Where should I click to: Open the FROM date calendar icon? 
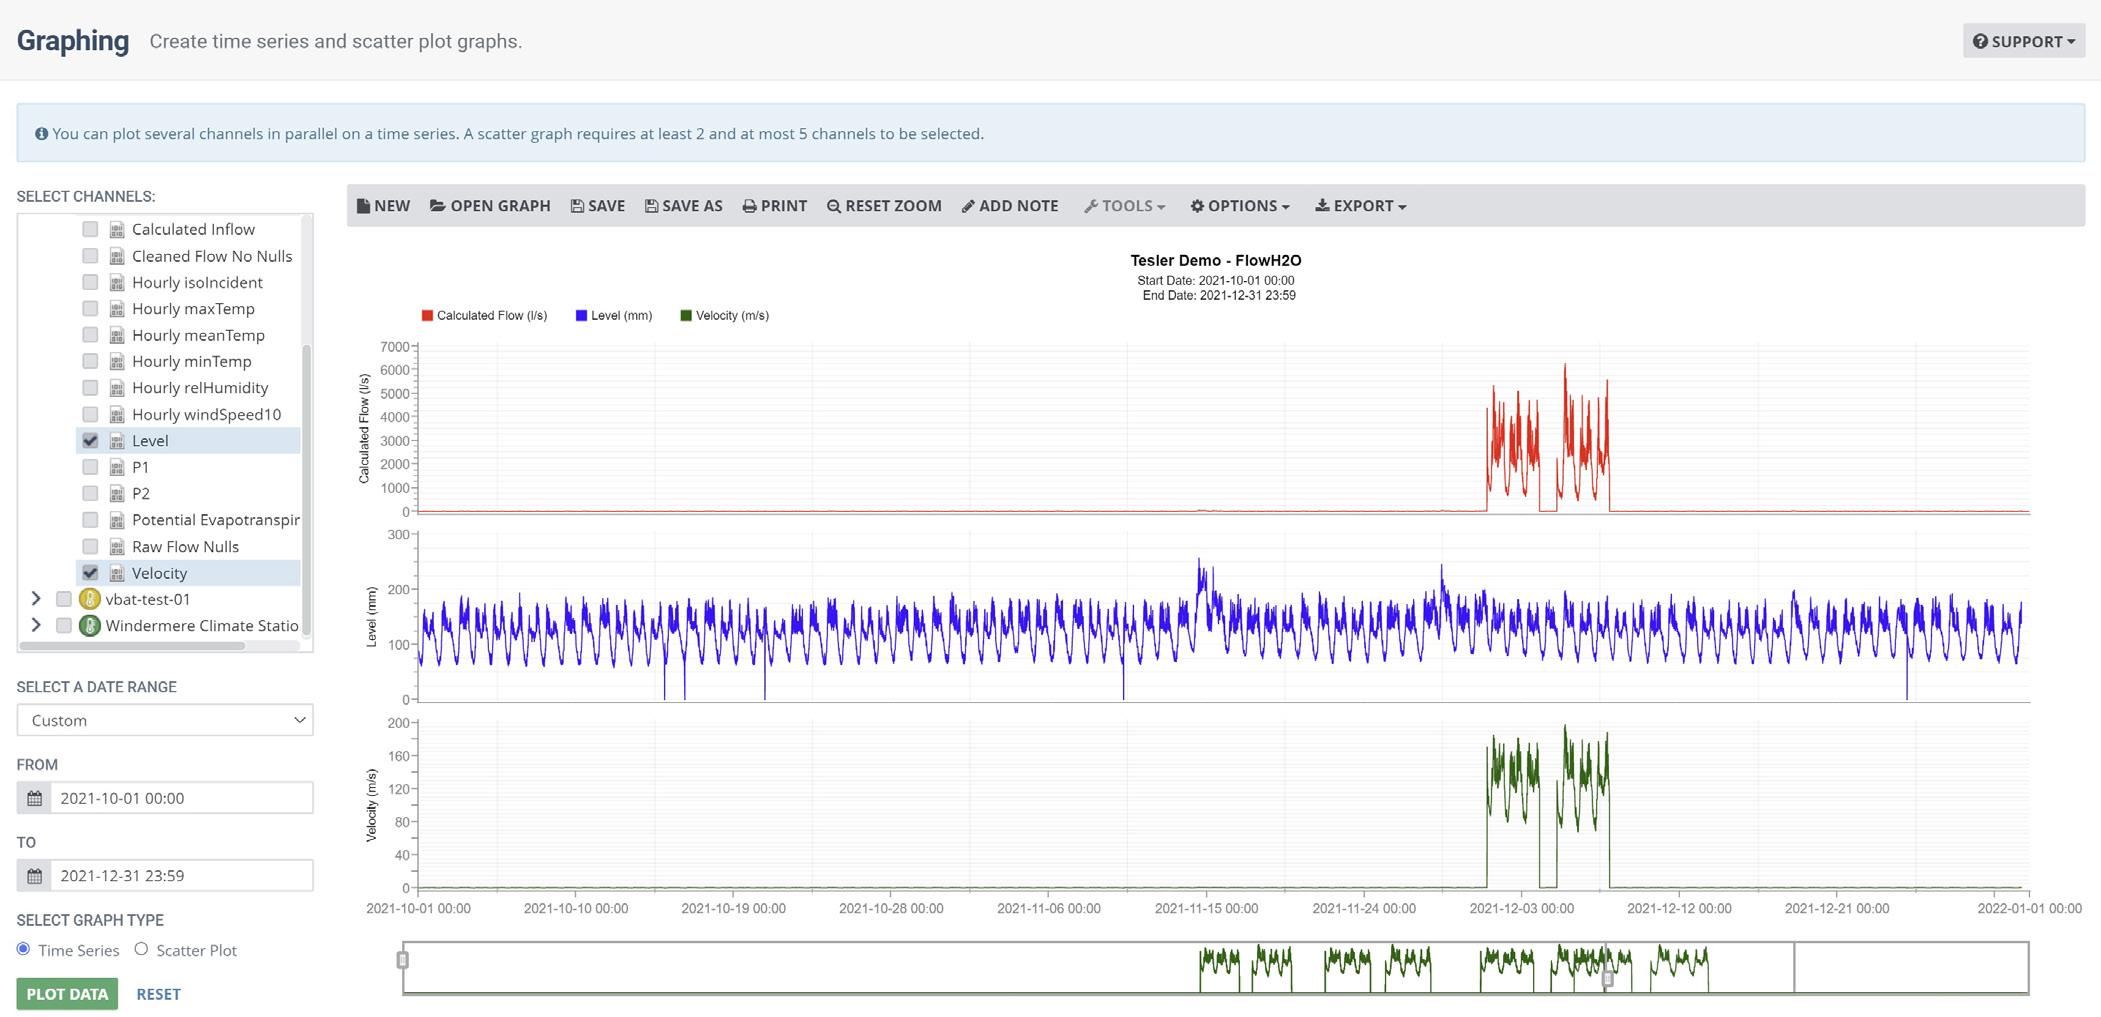pyautogui.click(x=34, y=798)
